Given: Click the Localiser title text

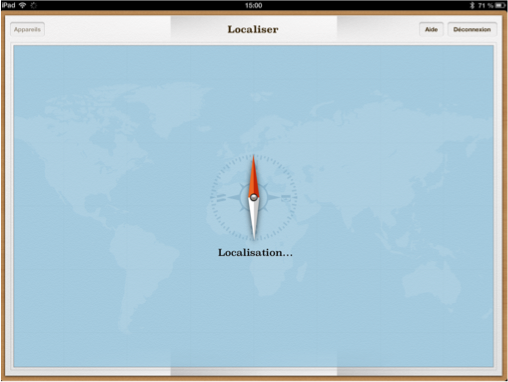Looking at the screenshot, I should click(x=253, y=29).
